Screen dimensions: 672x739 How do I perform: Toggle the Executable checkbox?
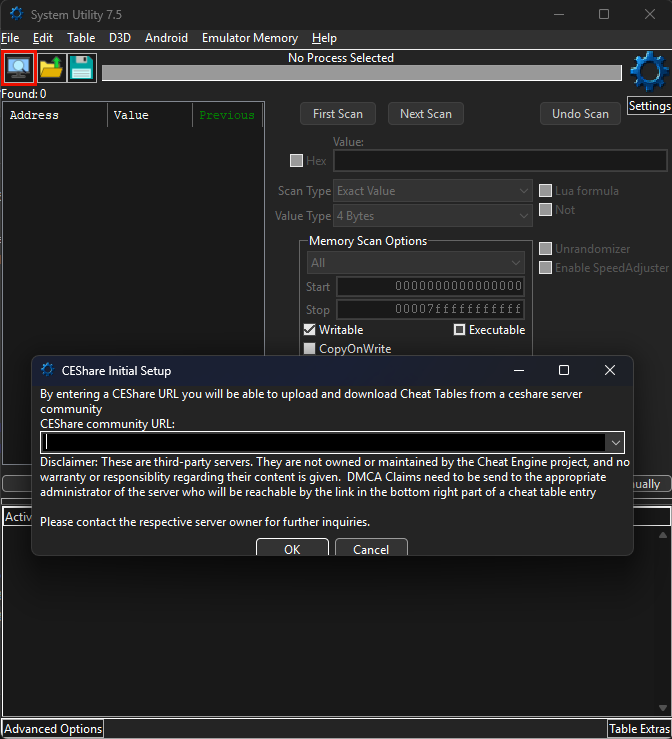click(459, 329)
